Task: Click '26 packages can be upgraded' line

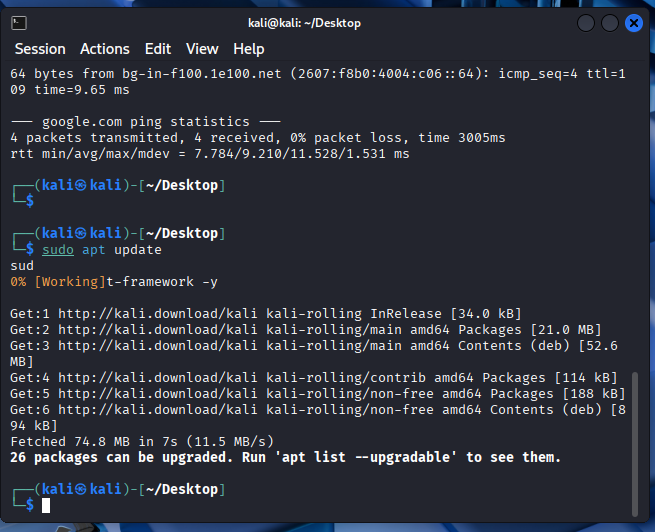Action: coord(285,457)
